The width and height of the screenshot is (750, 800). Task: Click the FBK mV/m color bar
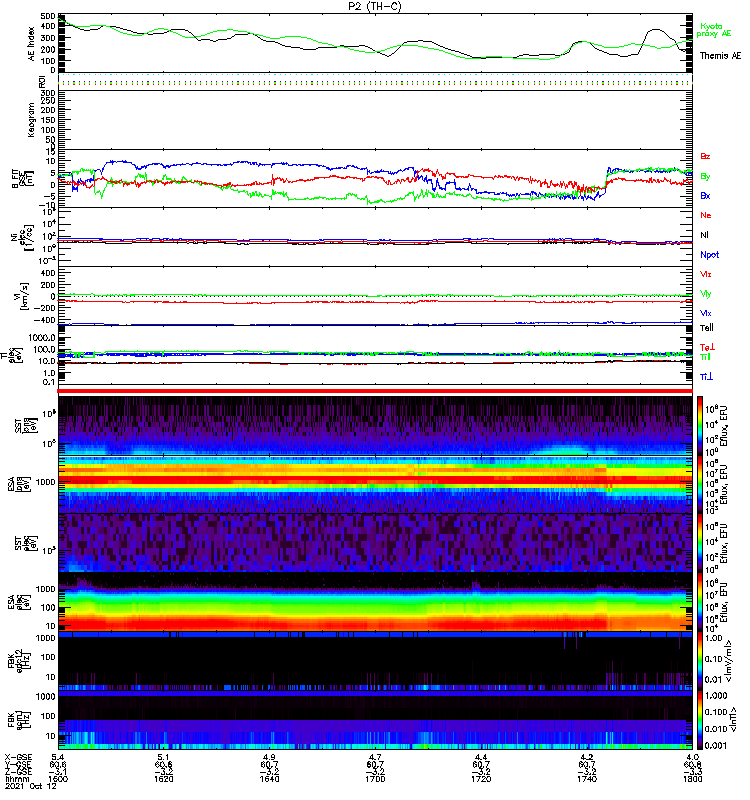(700, 661)
